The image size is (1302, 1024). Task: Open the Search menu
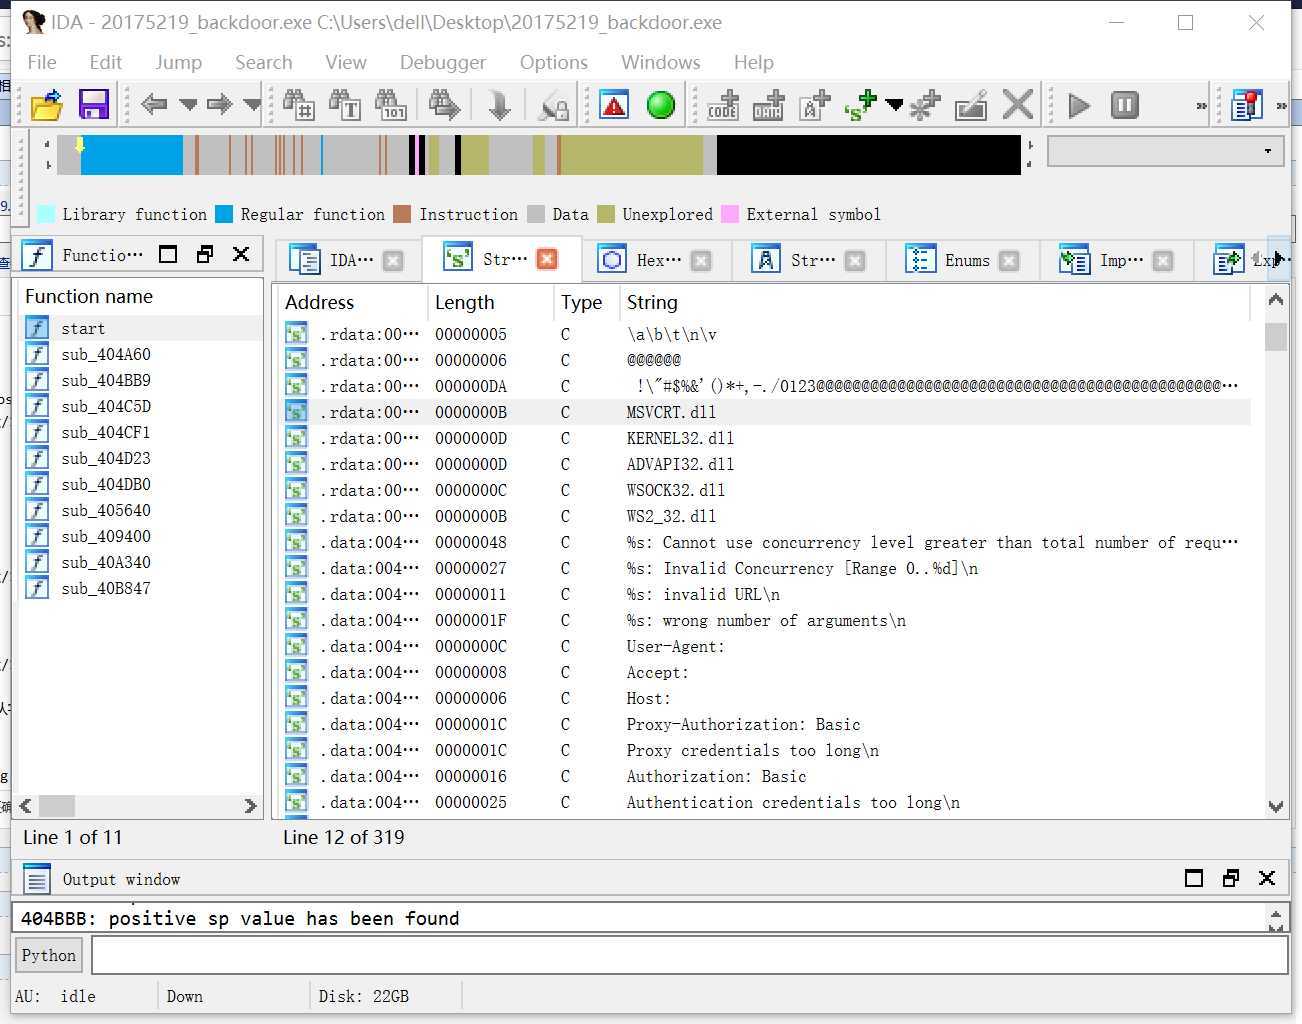[x=263, y=62]
